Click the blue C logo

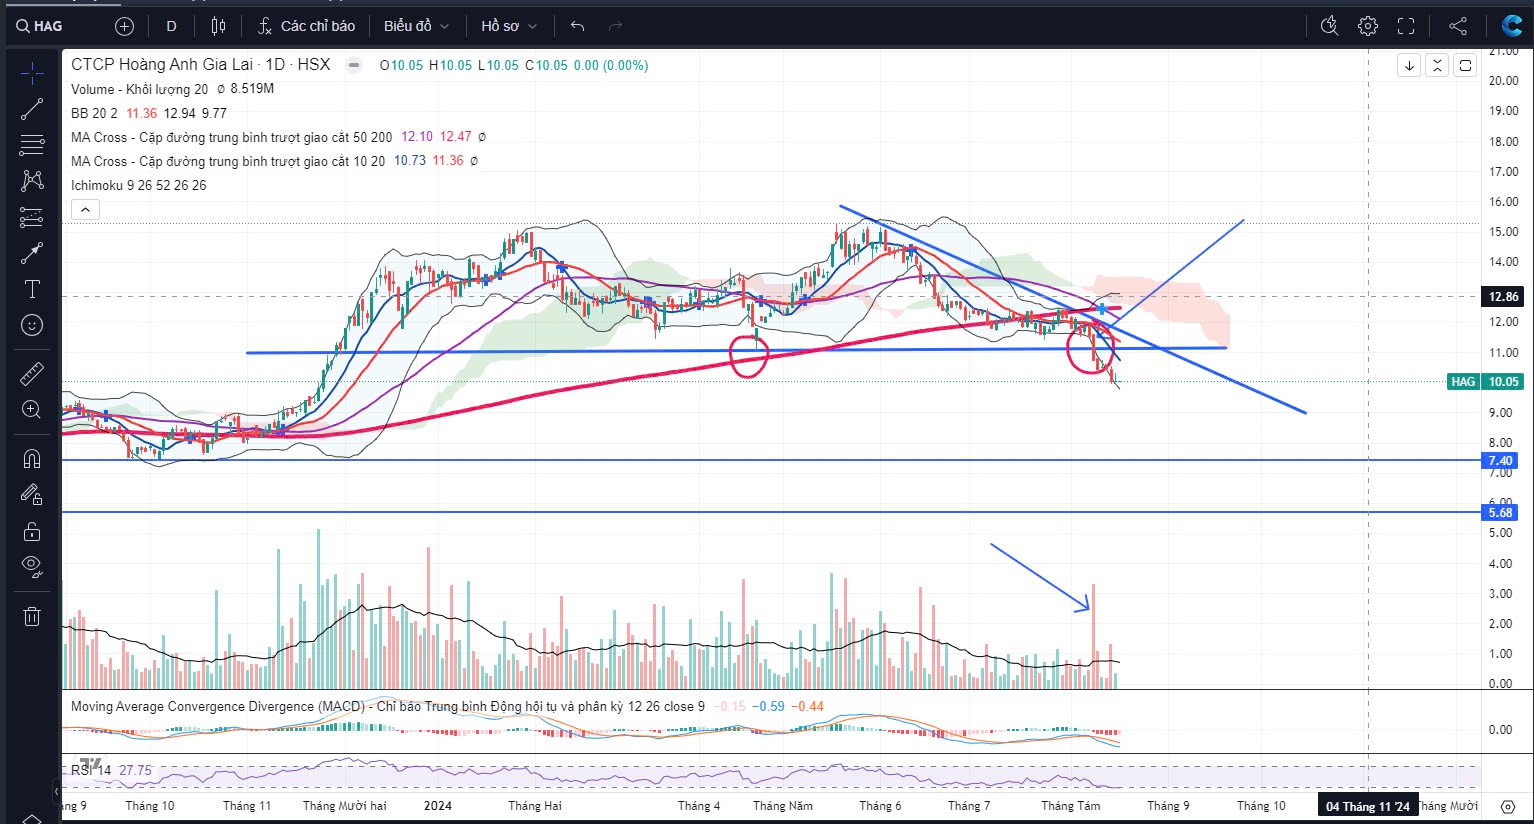coord(1511,26)
